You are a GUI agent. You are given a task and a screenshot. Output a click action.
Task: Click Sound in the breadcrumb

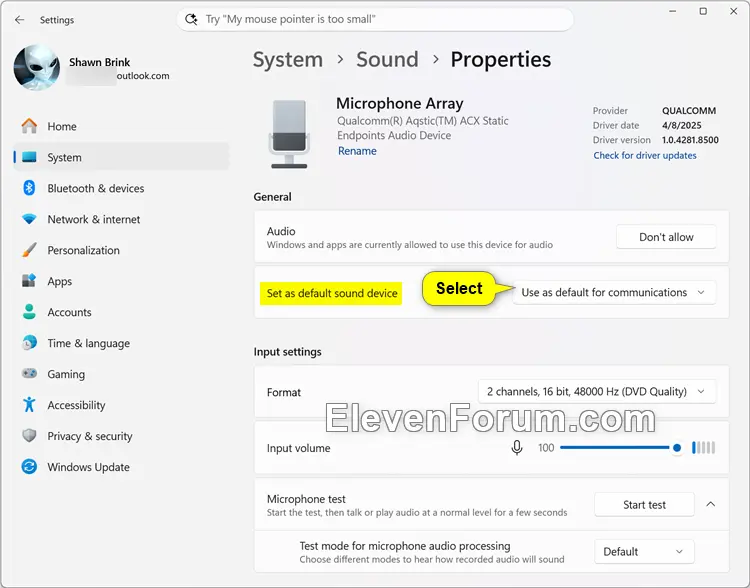pos(387,60)
